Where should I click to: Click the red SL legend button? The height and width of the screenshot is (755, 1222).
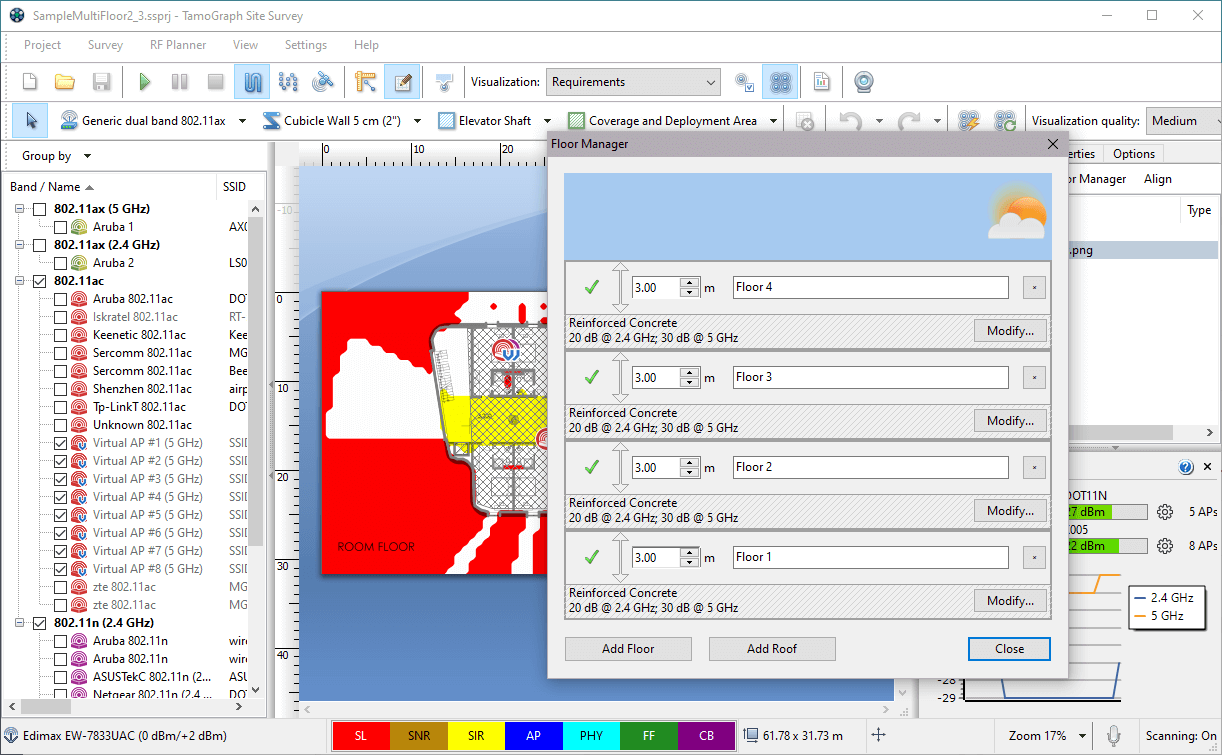pyautogui.click(x=361, y=735)
